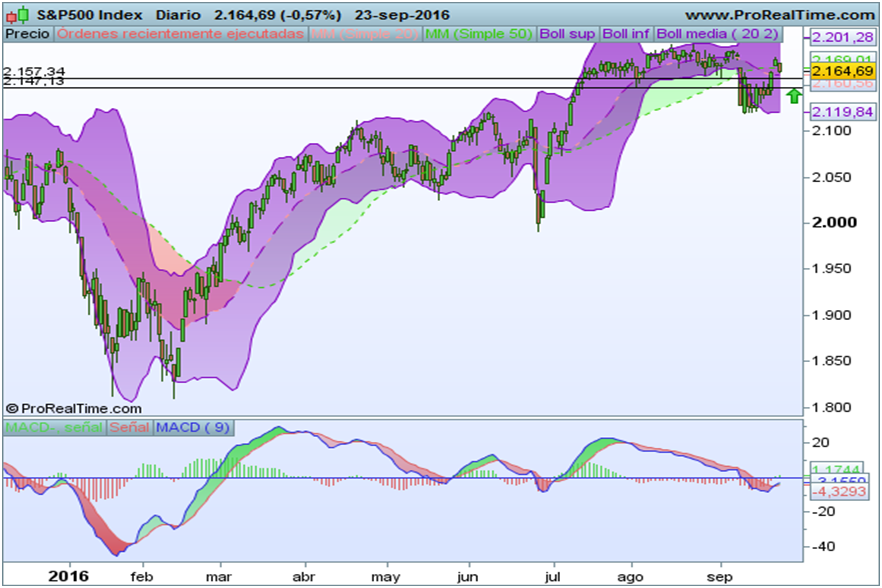Click the 1.850 price axis label
882x588 pixels.
coord(831,361)
